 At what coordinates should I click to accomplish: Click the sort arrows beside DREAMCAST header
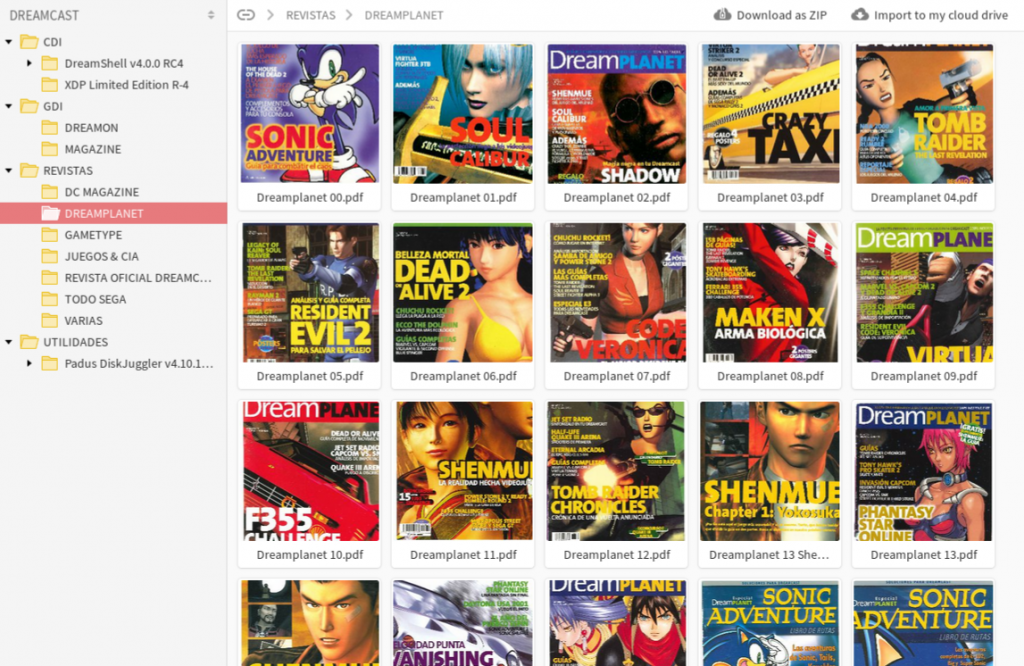211,15
